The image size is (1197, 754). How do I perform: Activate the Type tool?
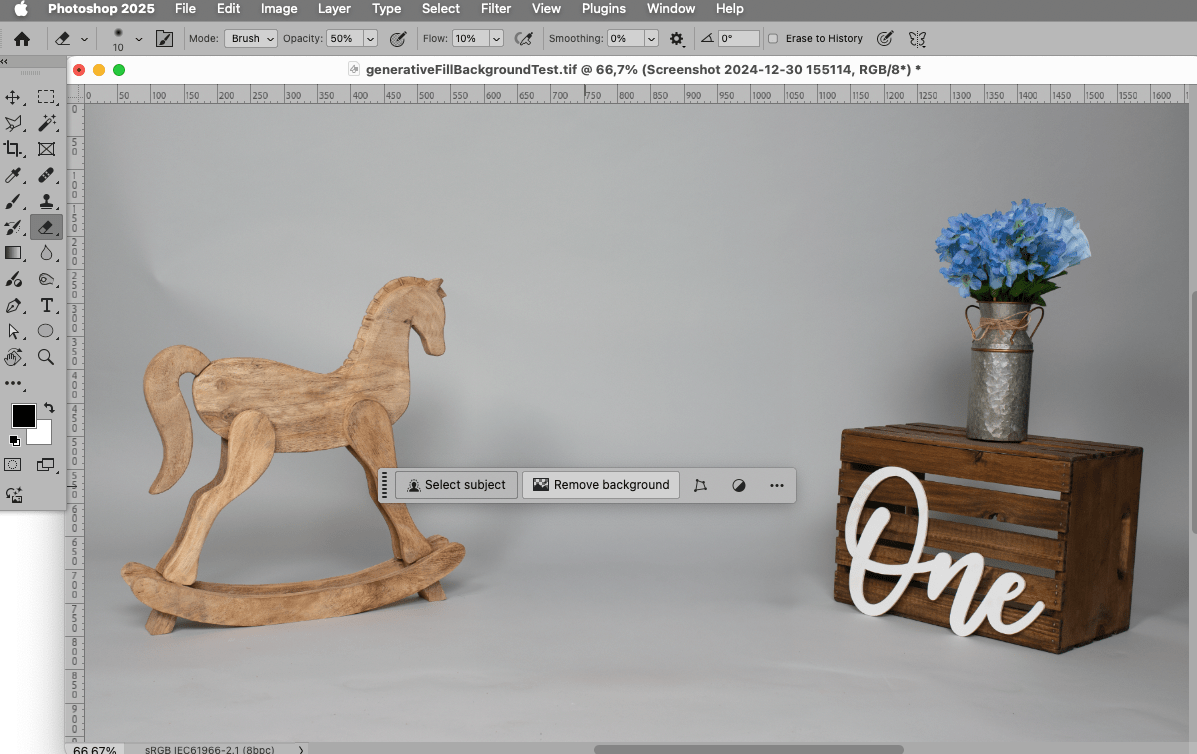click(x=46, y=306)
